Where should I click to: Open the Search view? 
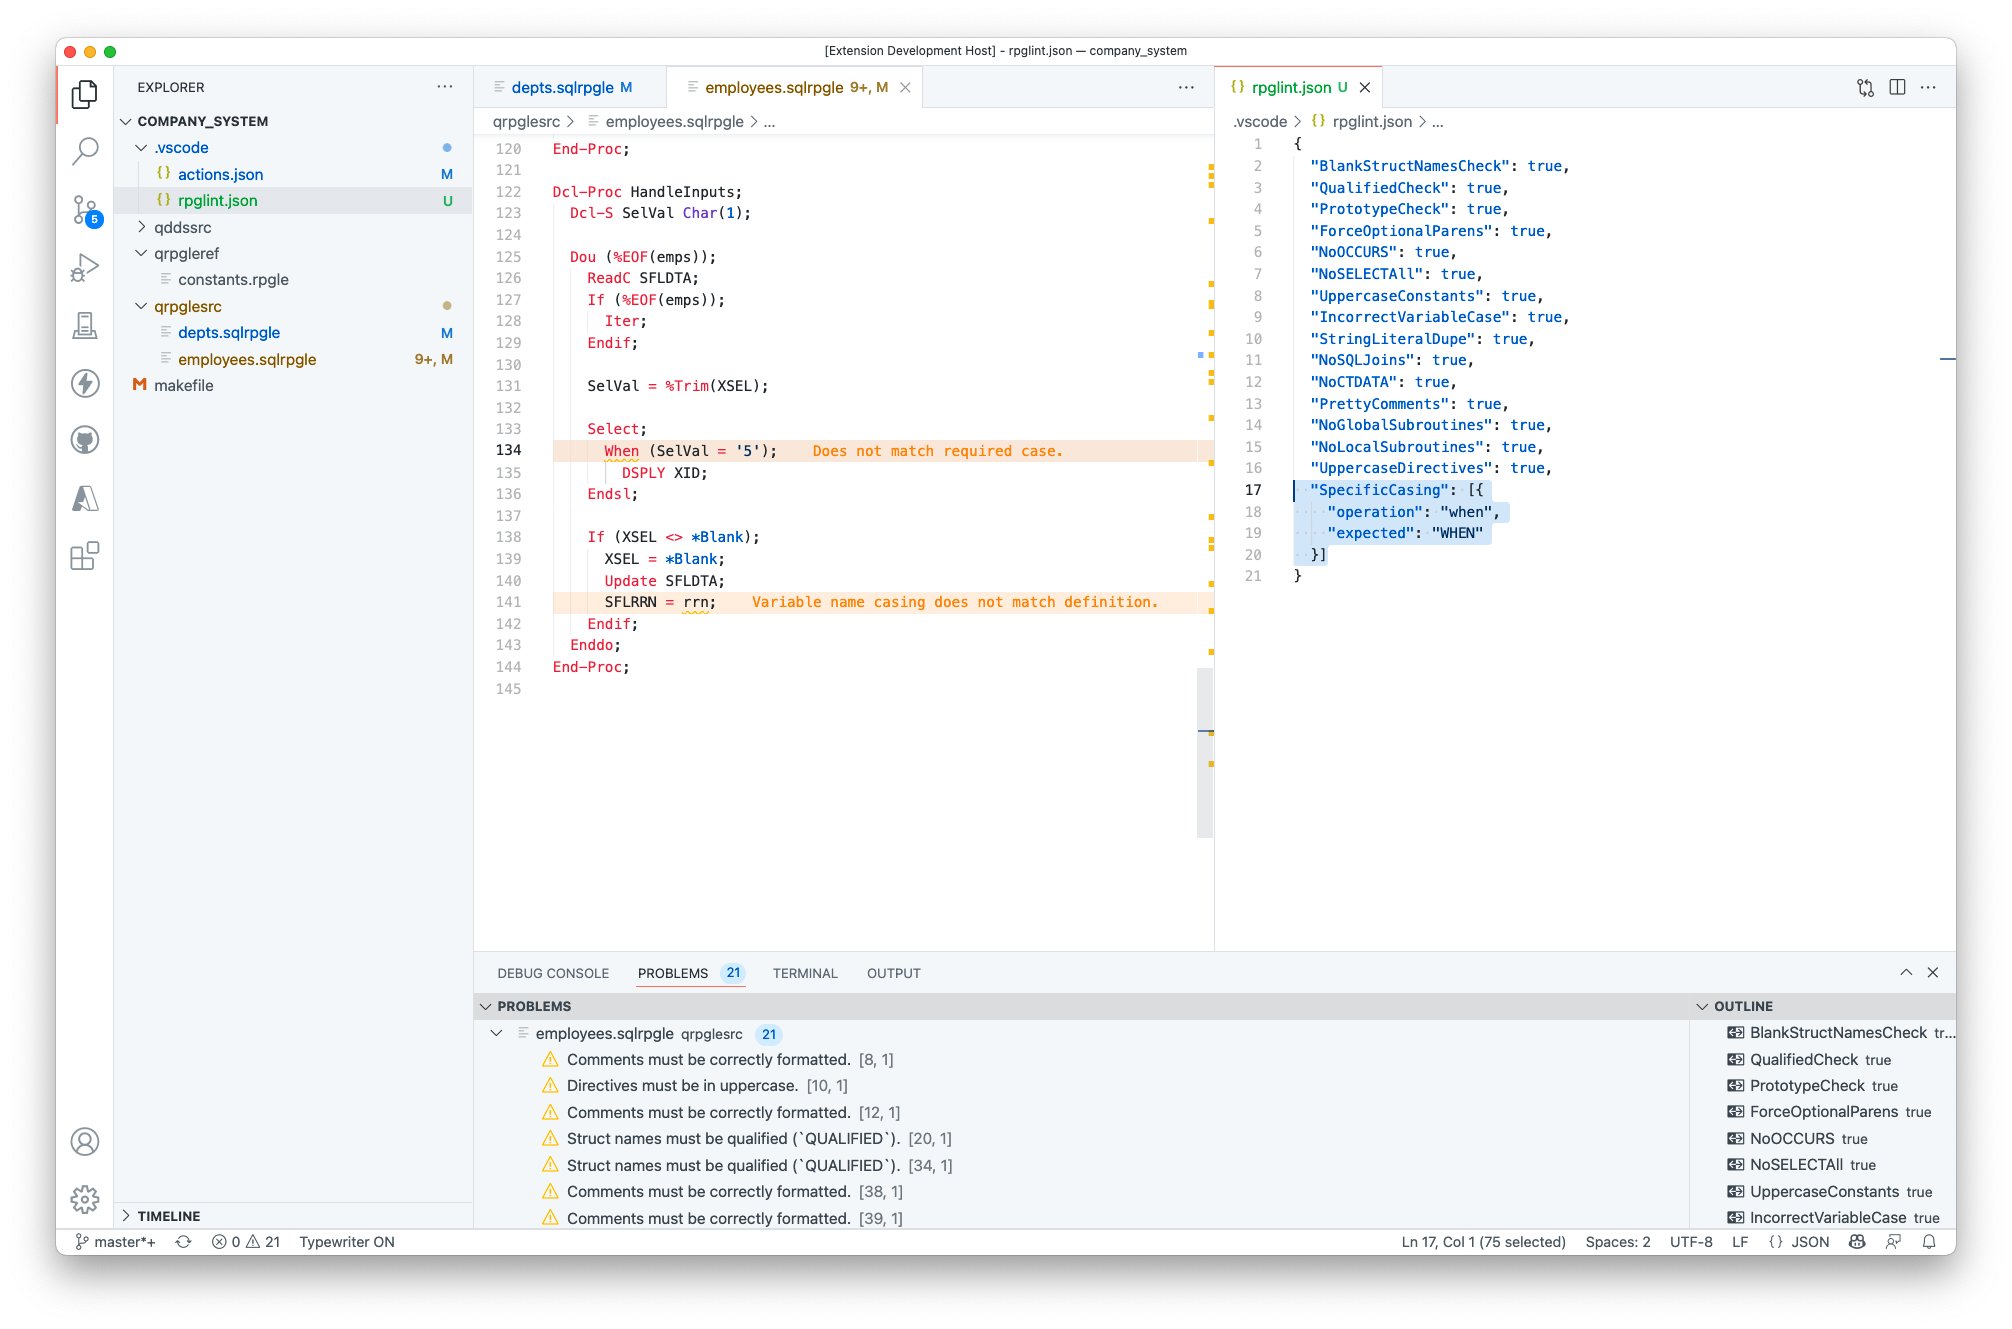click(x=85, y=150)
